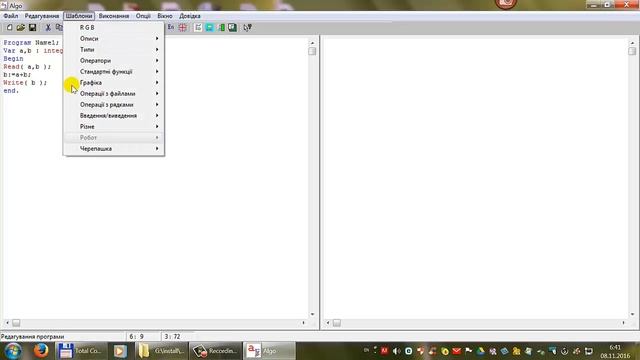Click the output pane scroll right arrow
This screenshot has height=360, width=640.
coord(623,323)
